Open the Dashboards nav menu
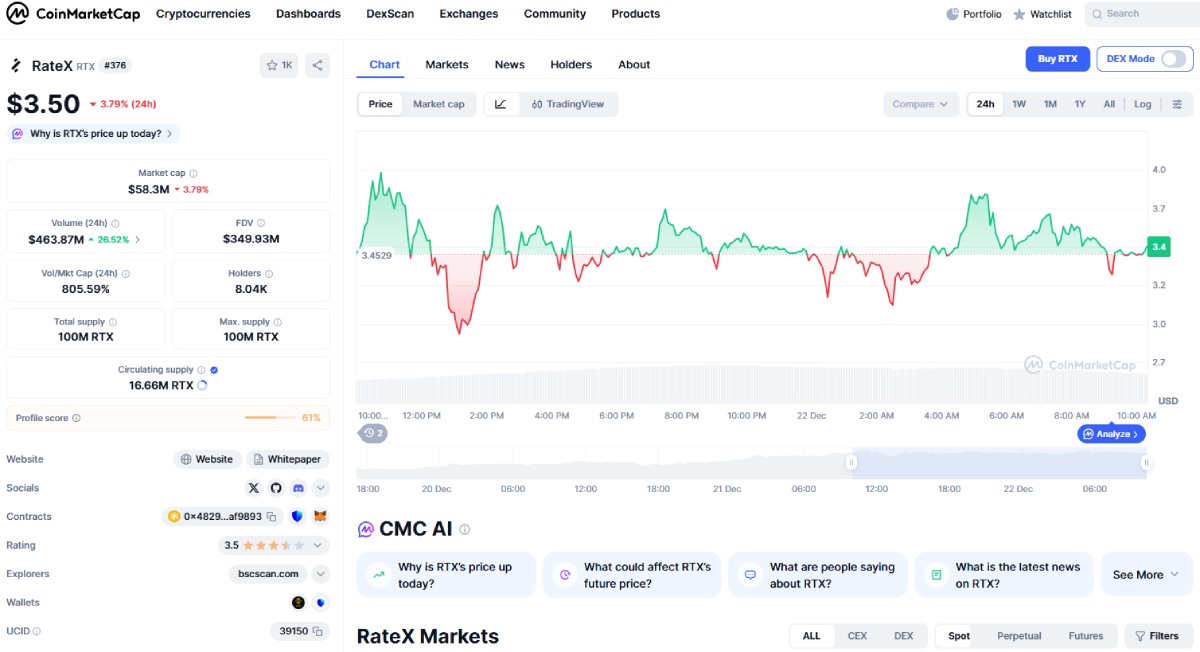 tap(308, 14)
